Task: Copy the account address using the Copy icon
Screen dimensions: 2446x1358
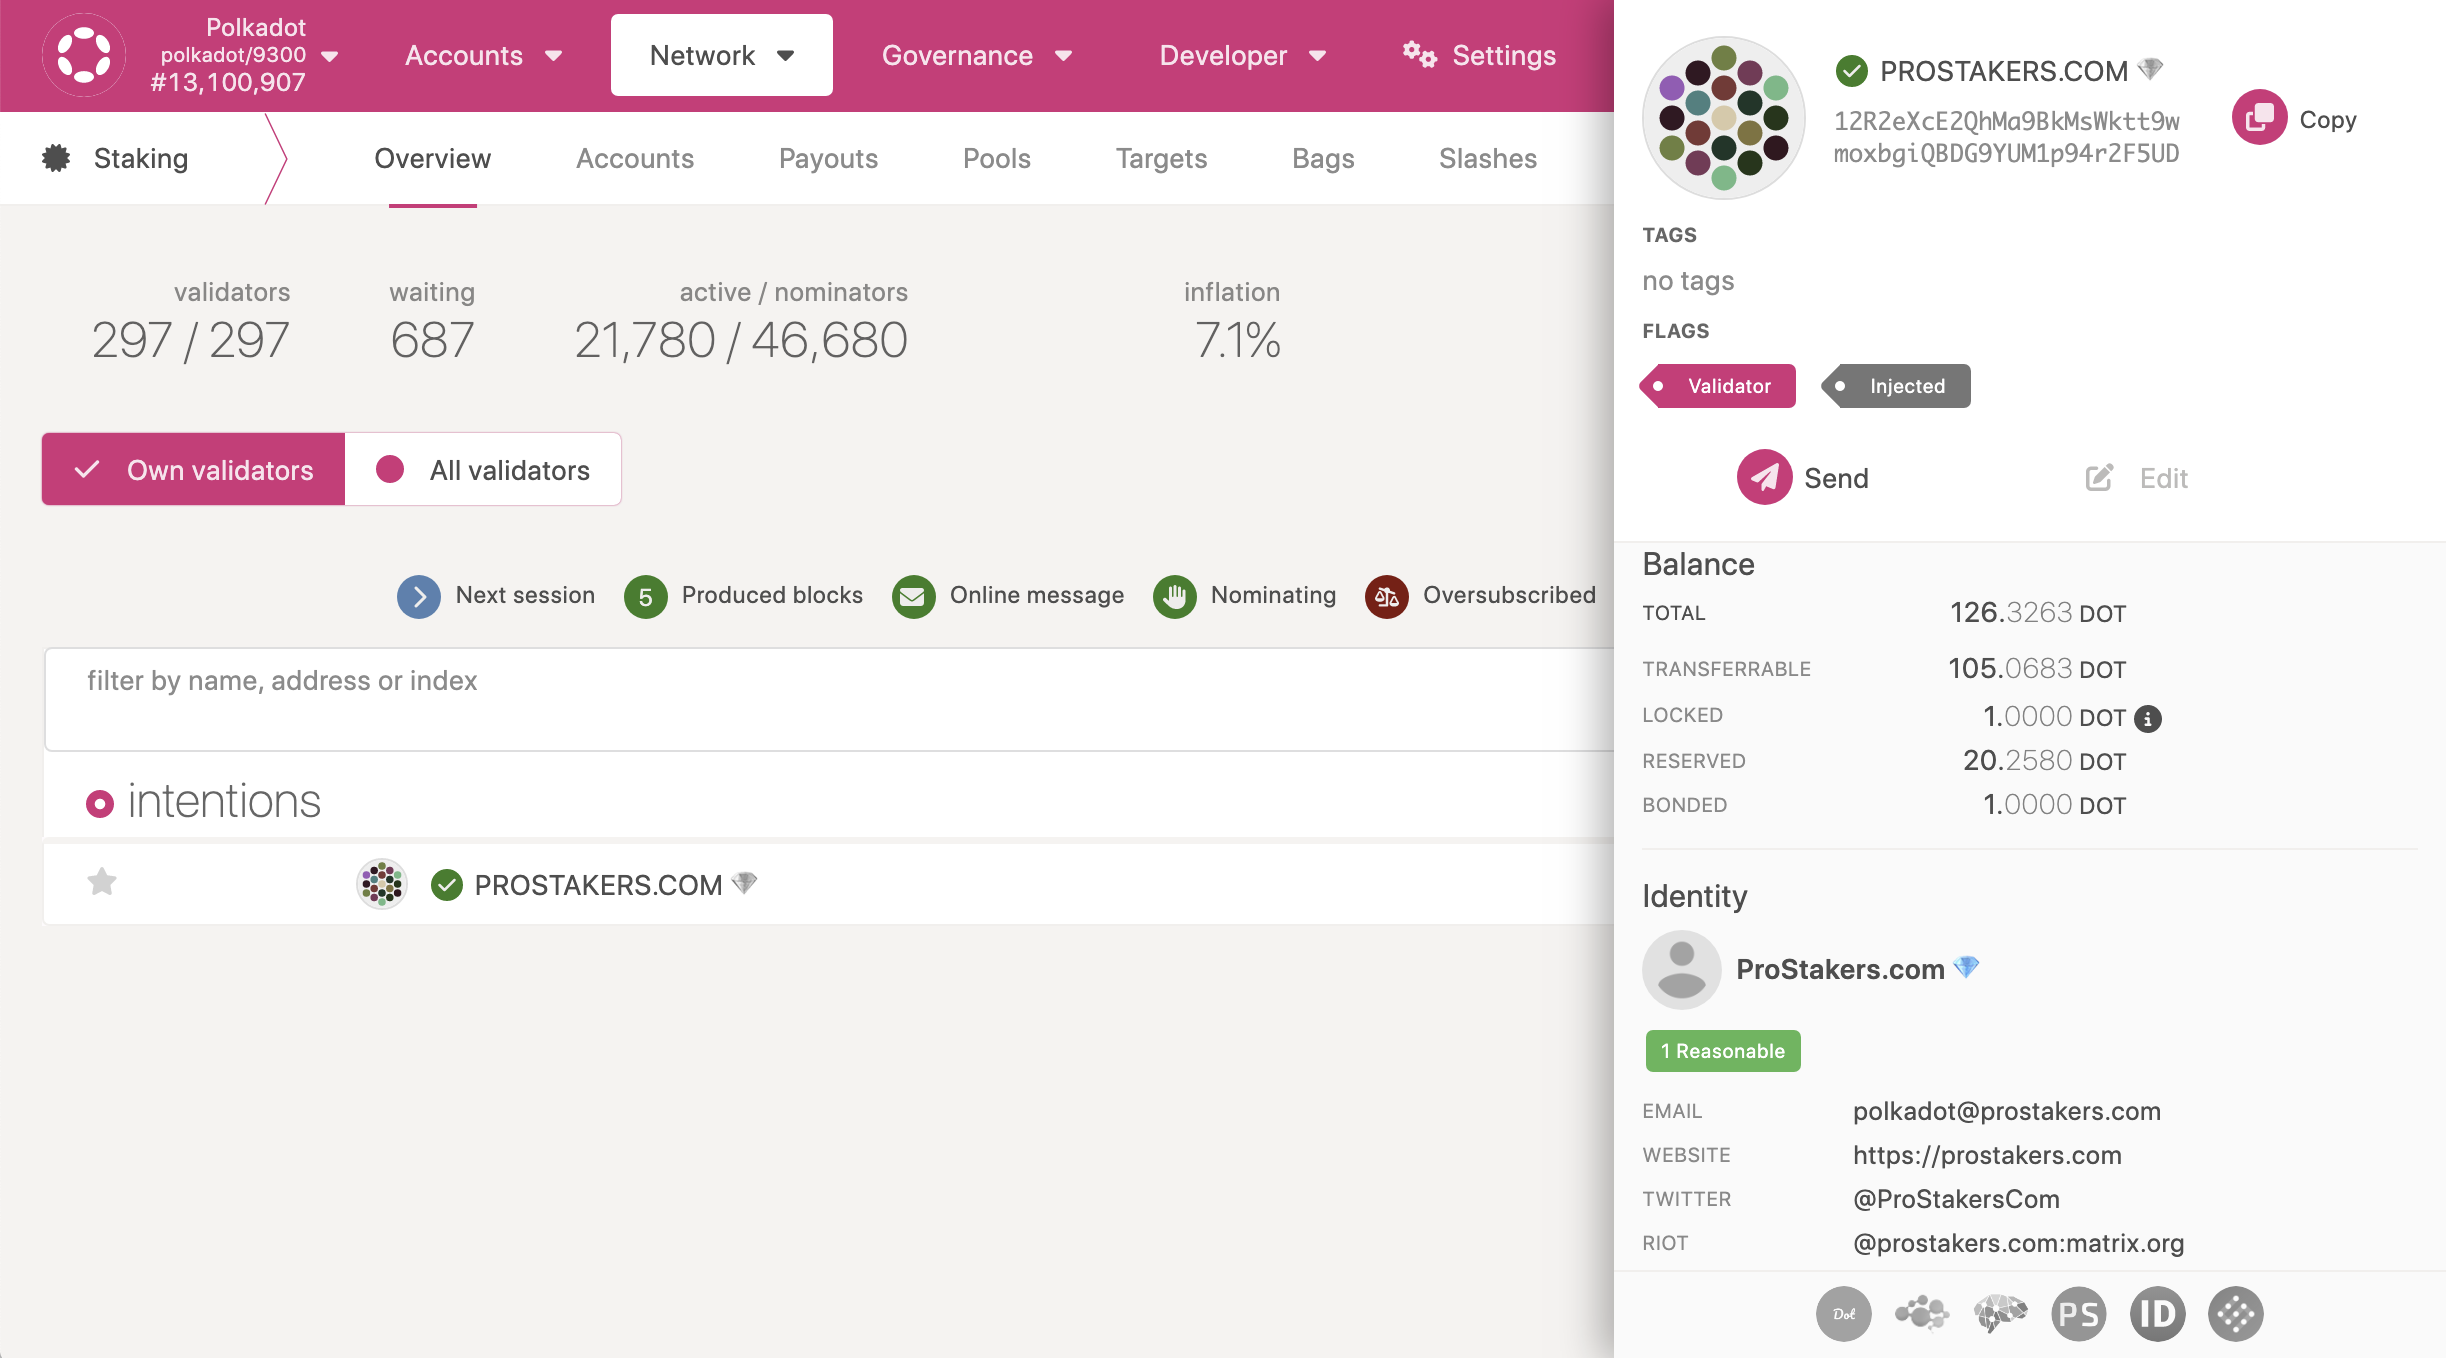Action: [2260, 118]
